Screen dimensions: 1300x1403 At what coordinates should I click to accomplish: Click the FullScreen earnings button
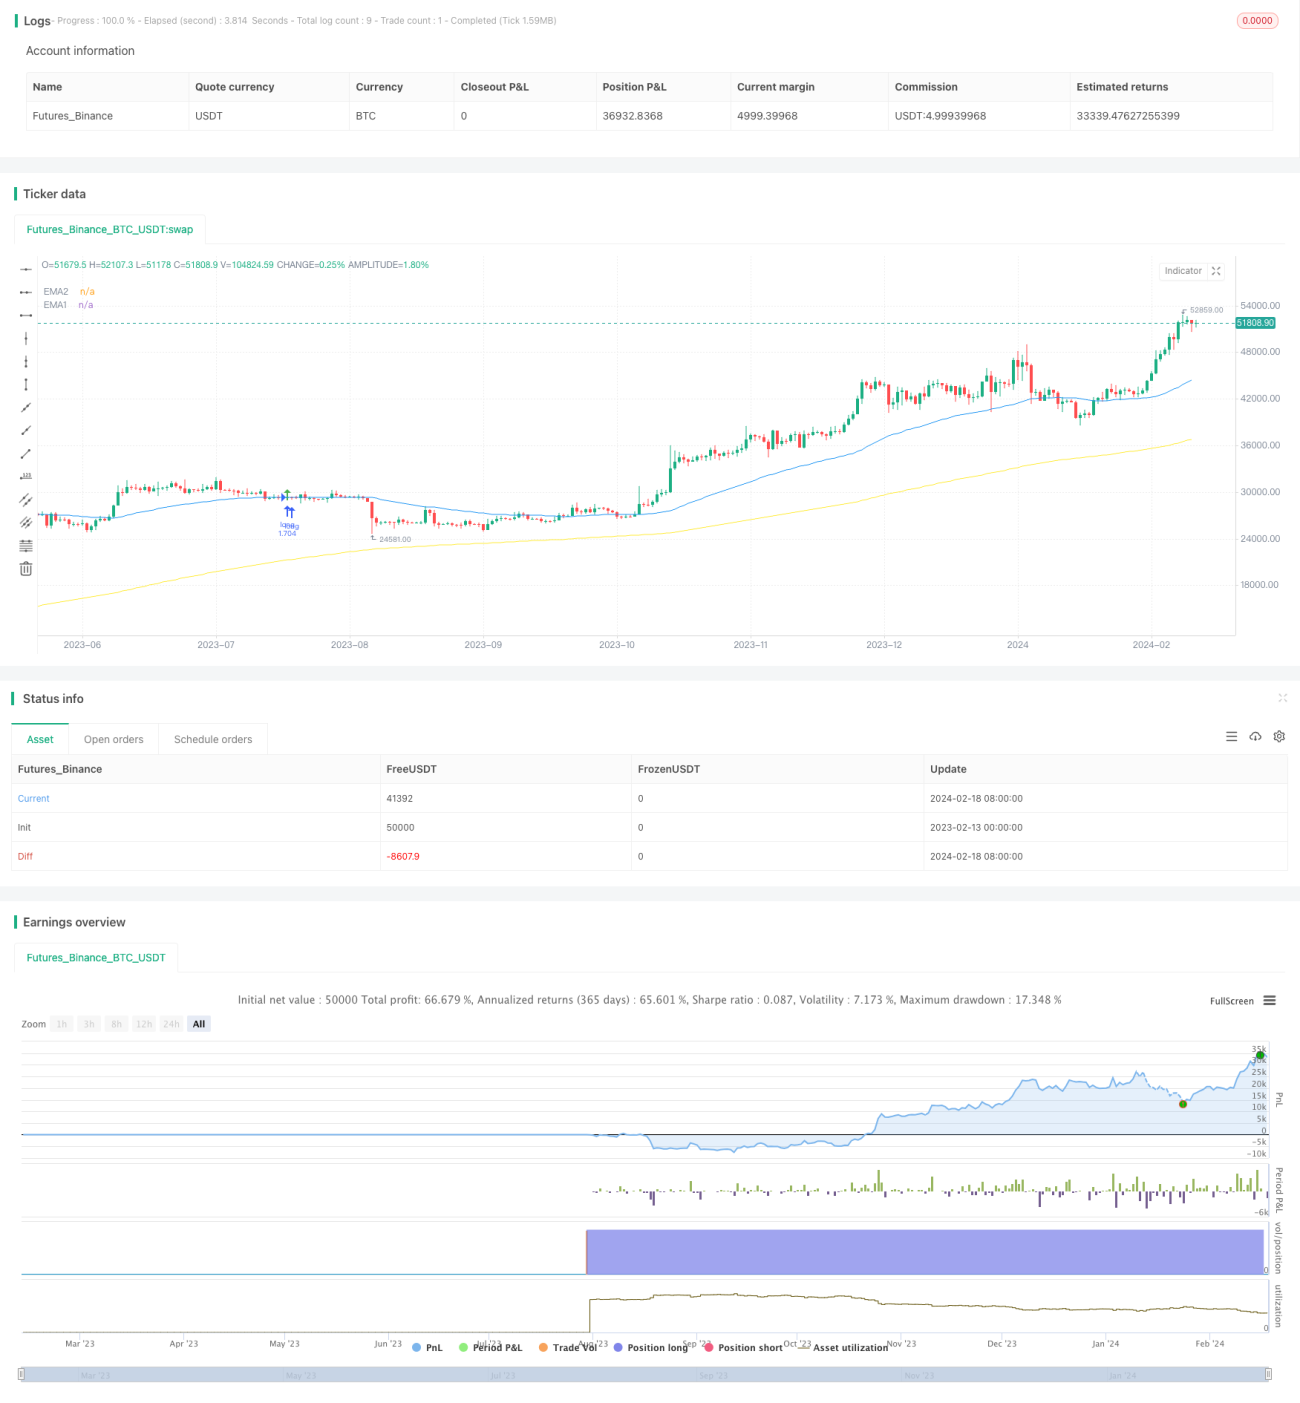(1232, 1001)
